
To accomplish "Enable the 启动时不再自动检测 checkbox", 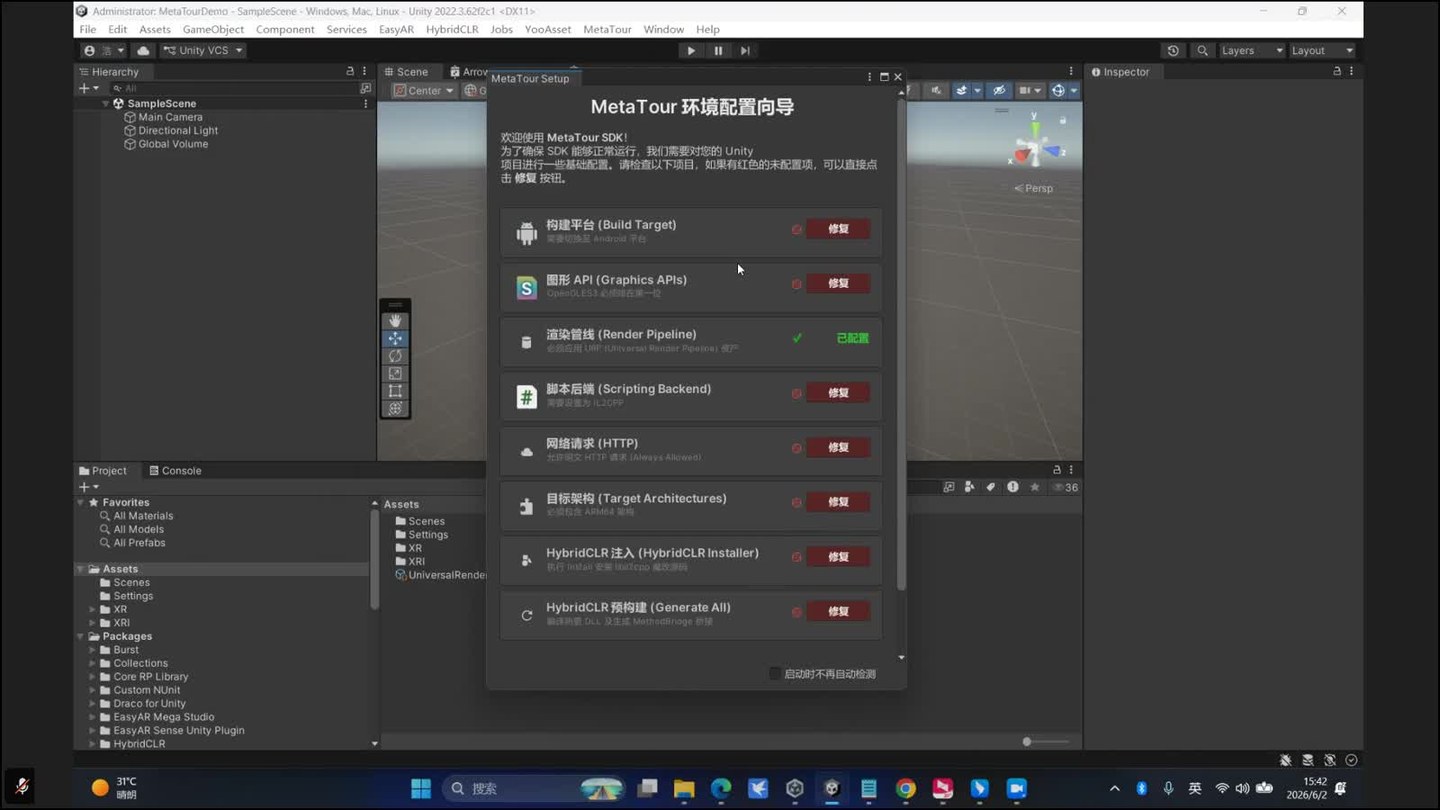I will [775, 674].
